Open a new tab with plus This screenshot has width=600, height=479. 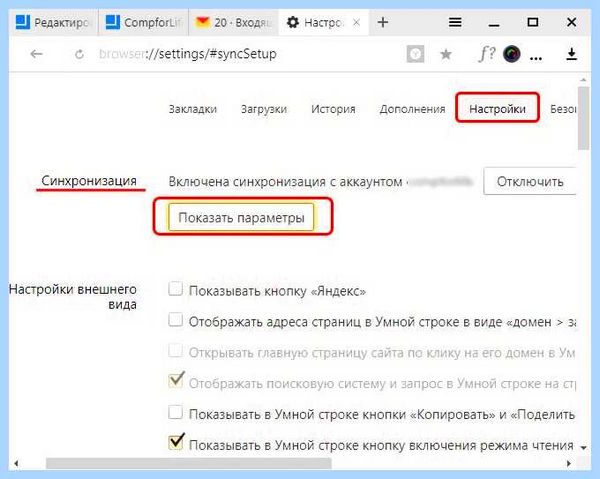point(383,22)
